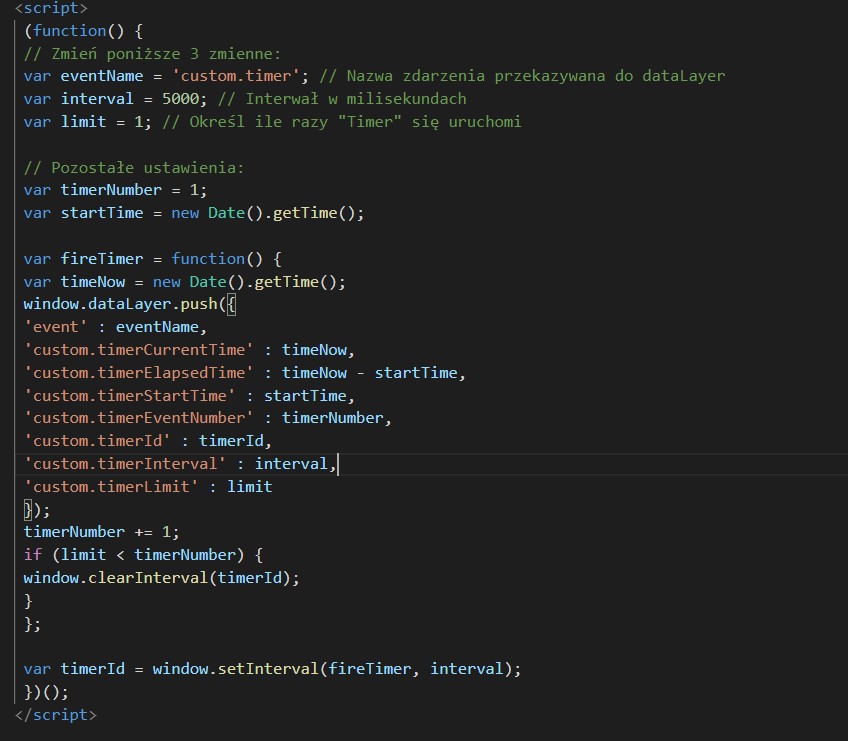848x741 pixels.
Task: Click the '})();' closing line
Action: point(46,692)
